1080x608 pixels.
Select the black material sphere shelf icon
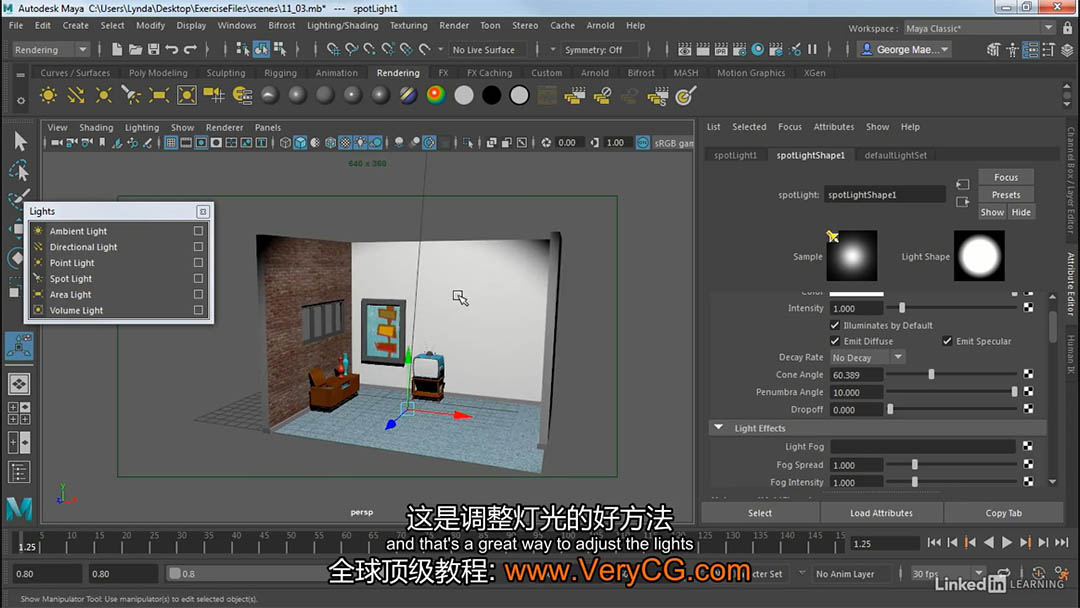tap(491, 95)
